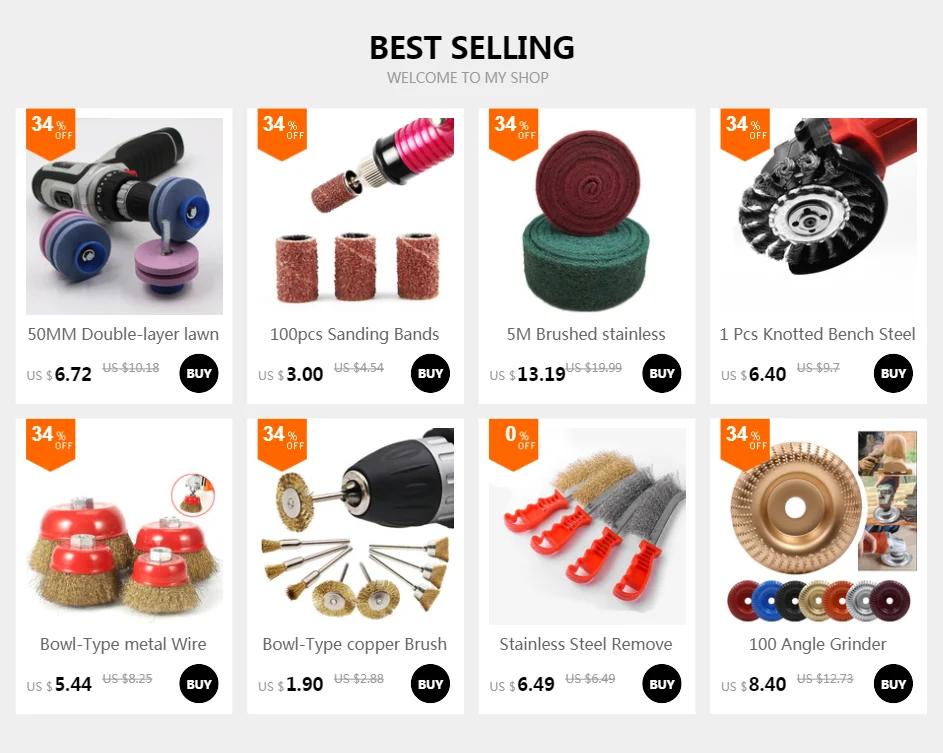This screenshot has width=943, height=753.
Task: Click BUY for Stainless Steel Remove brushes
Action: (x=662, y=684)
